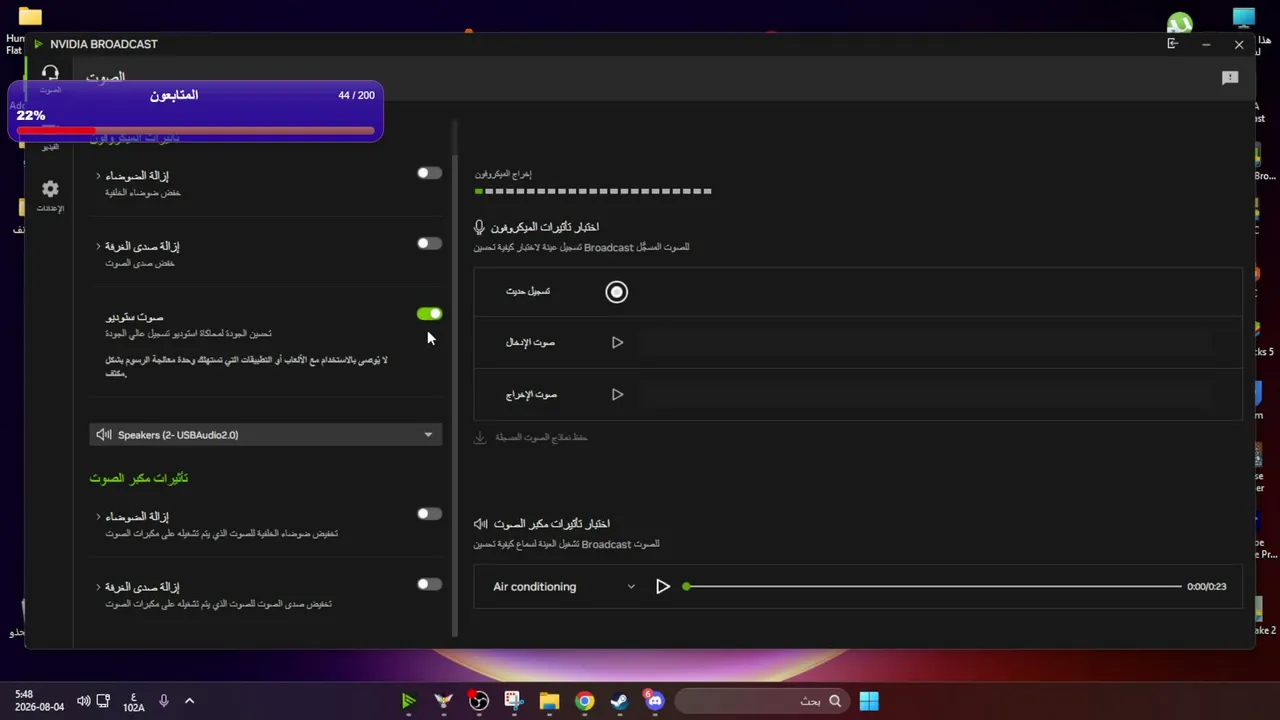Open Steam from the taskbar

(619, 701)
